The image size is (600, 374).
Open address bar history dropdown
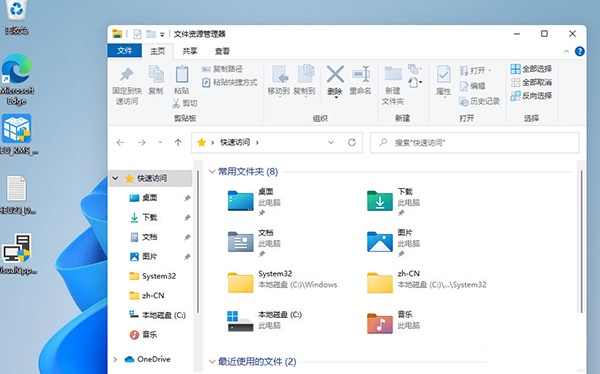click(x=331, y=142)
